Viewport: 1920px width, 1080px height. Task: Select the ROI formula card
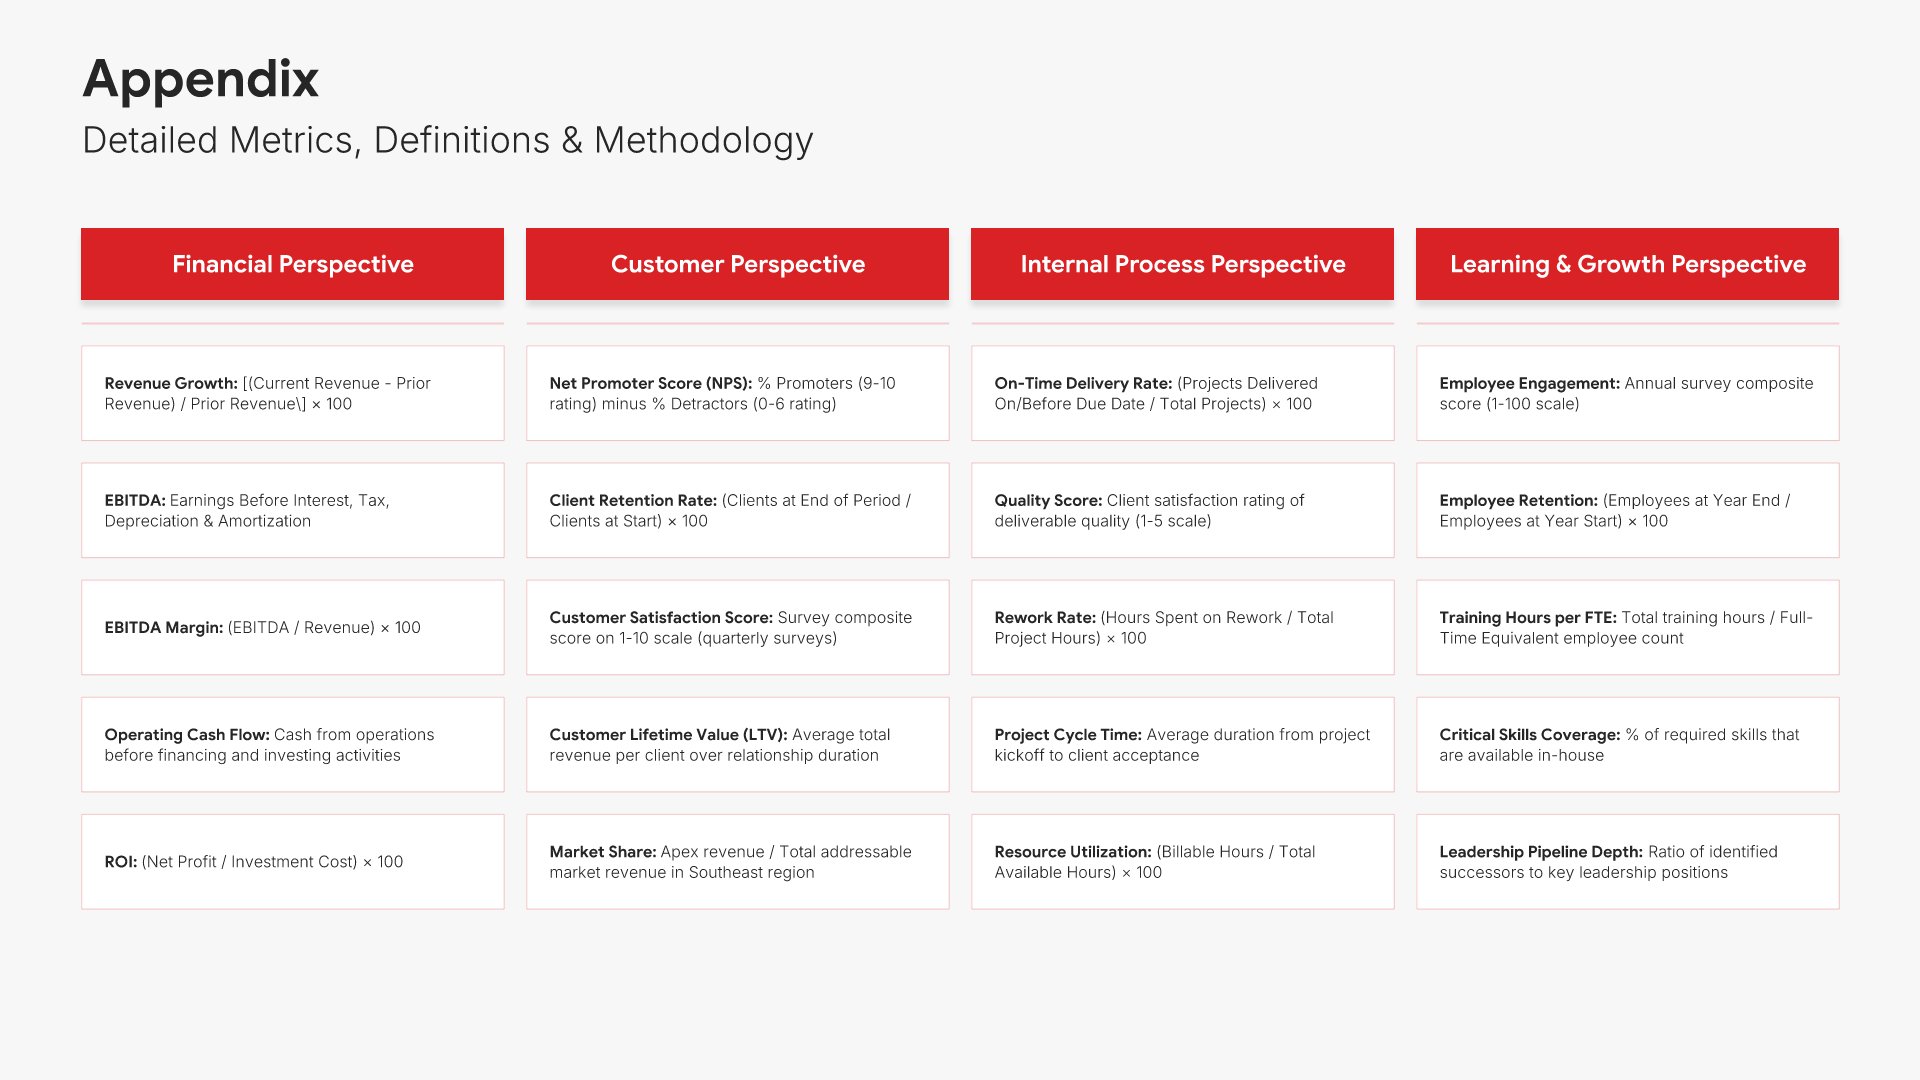(x=292, y=861)
